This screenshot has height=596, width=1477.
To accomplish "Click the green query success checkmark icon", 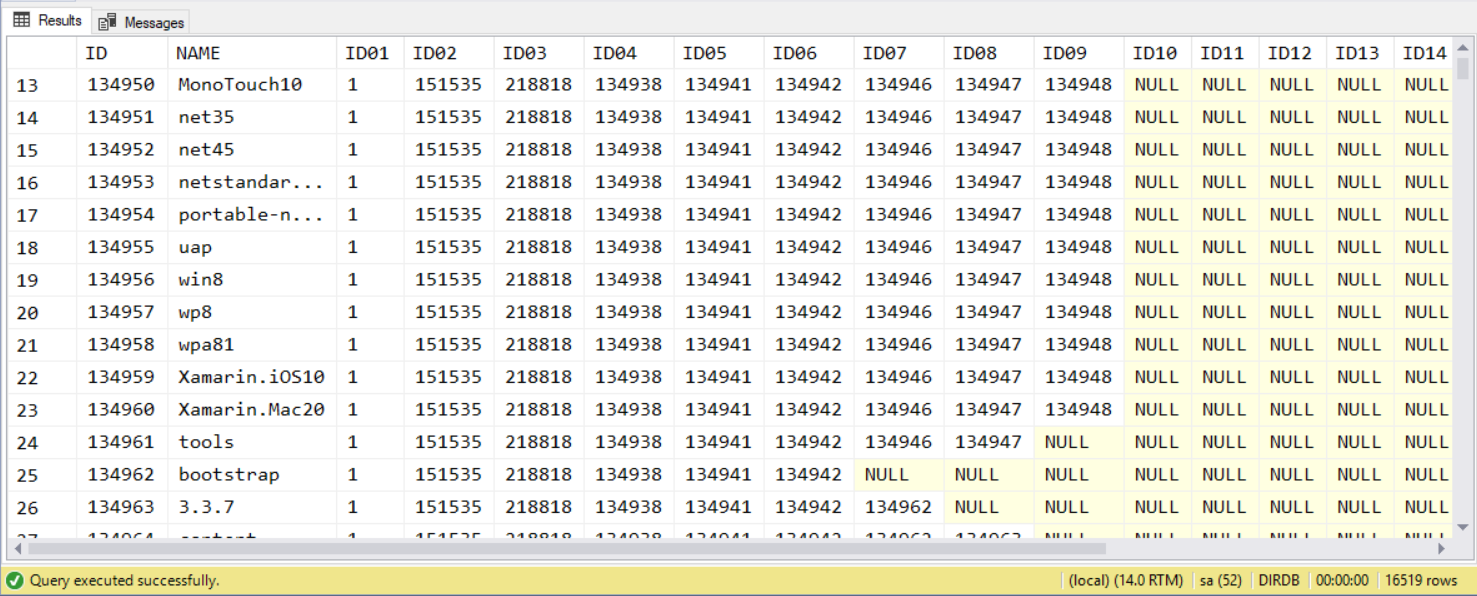I will click(14, 580).
